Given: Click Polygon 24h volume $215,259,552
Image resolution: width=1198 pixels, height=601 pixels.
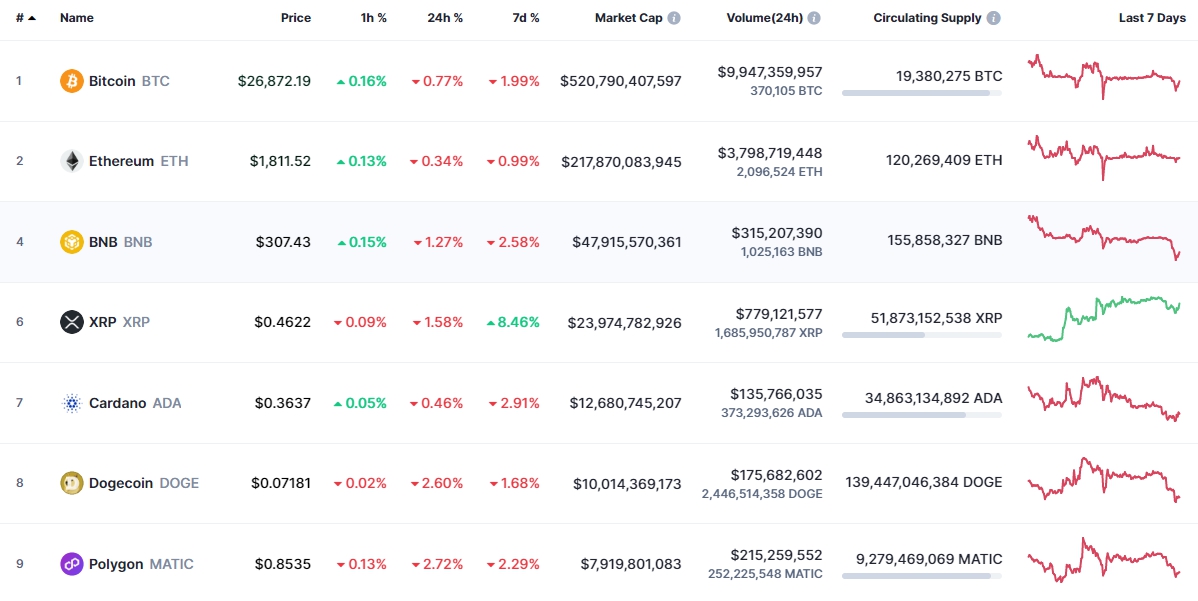Looking at the screenshot, I should click(x=776, y=555).
